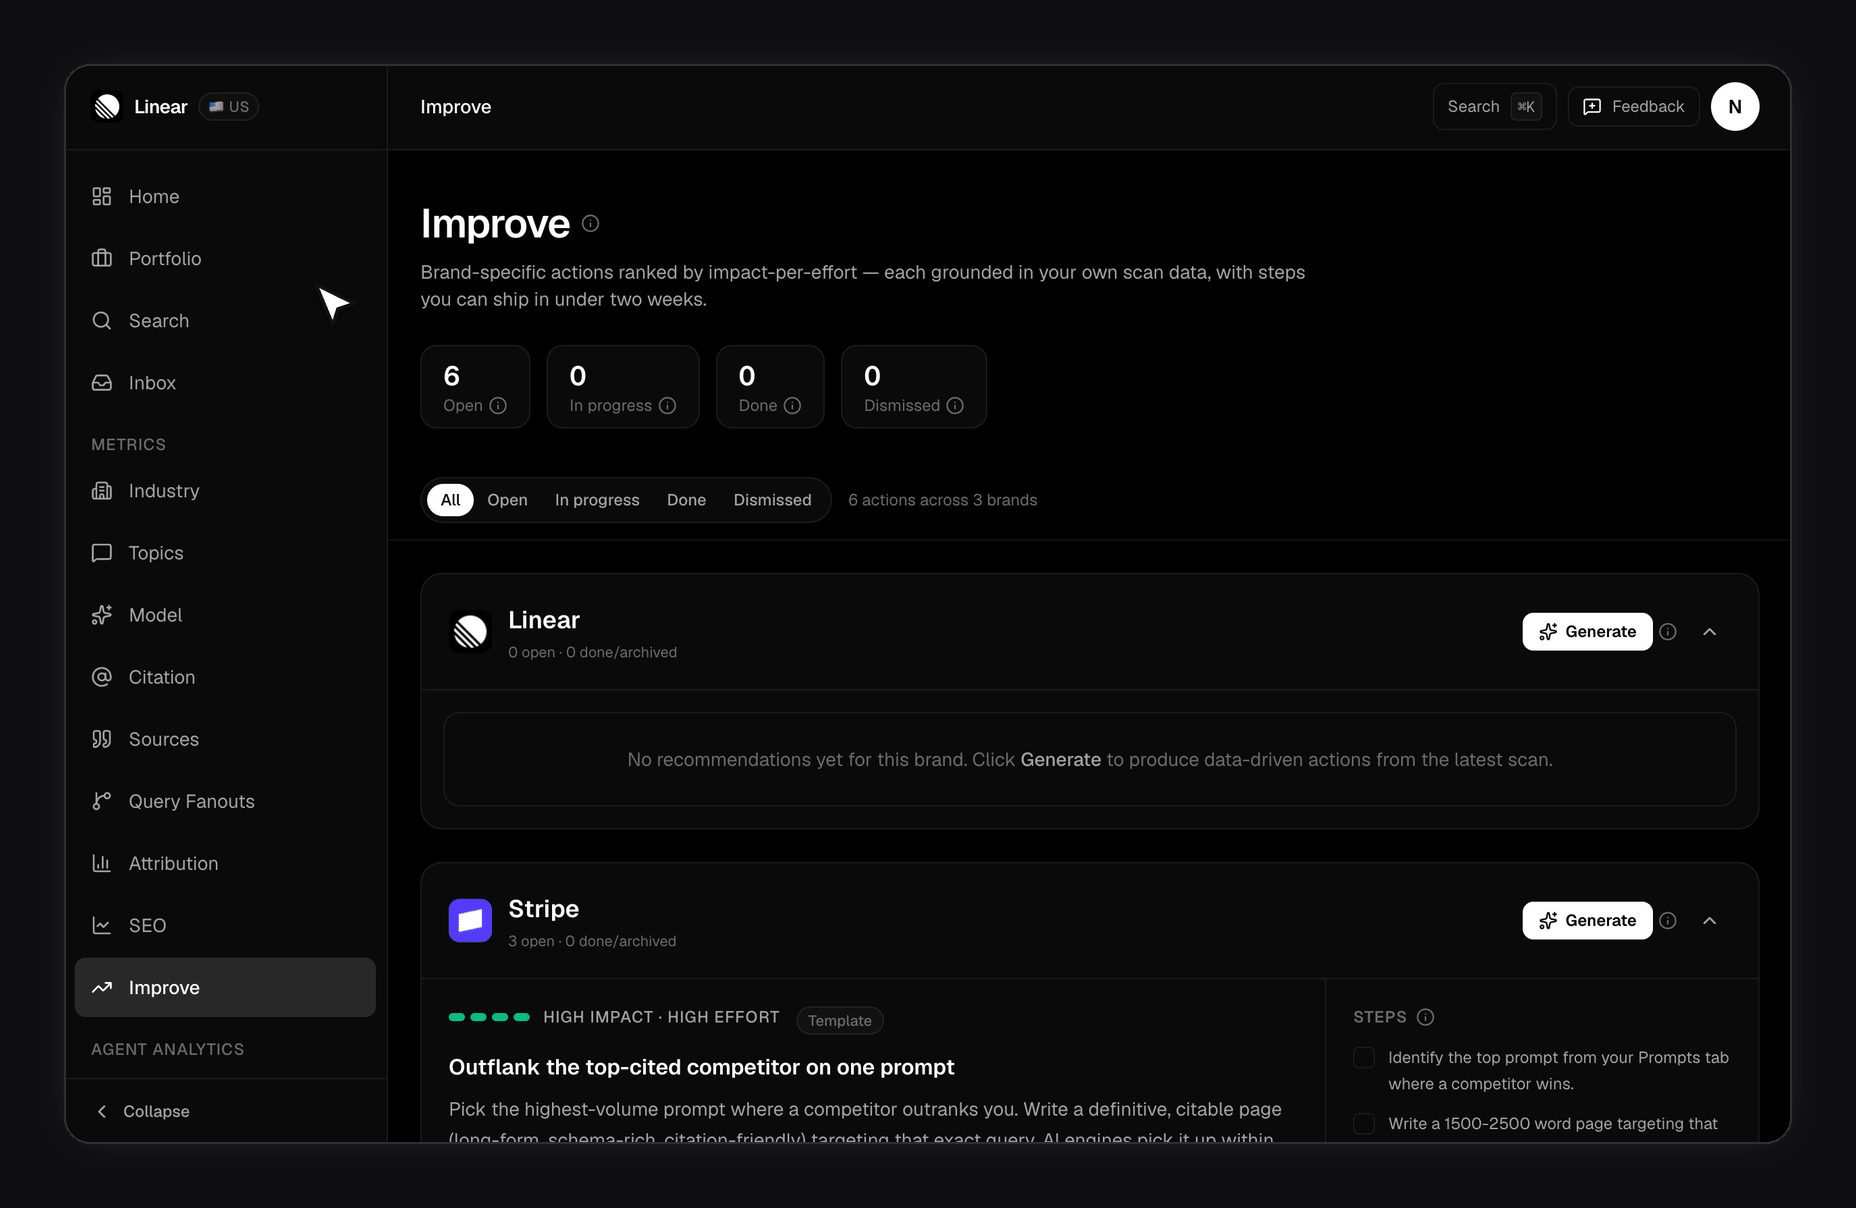
Task: Click the Linear brand logo in card
Action: pos(470,632)
